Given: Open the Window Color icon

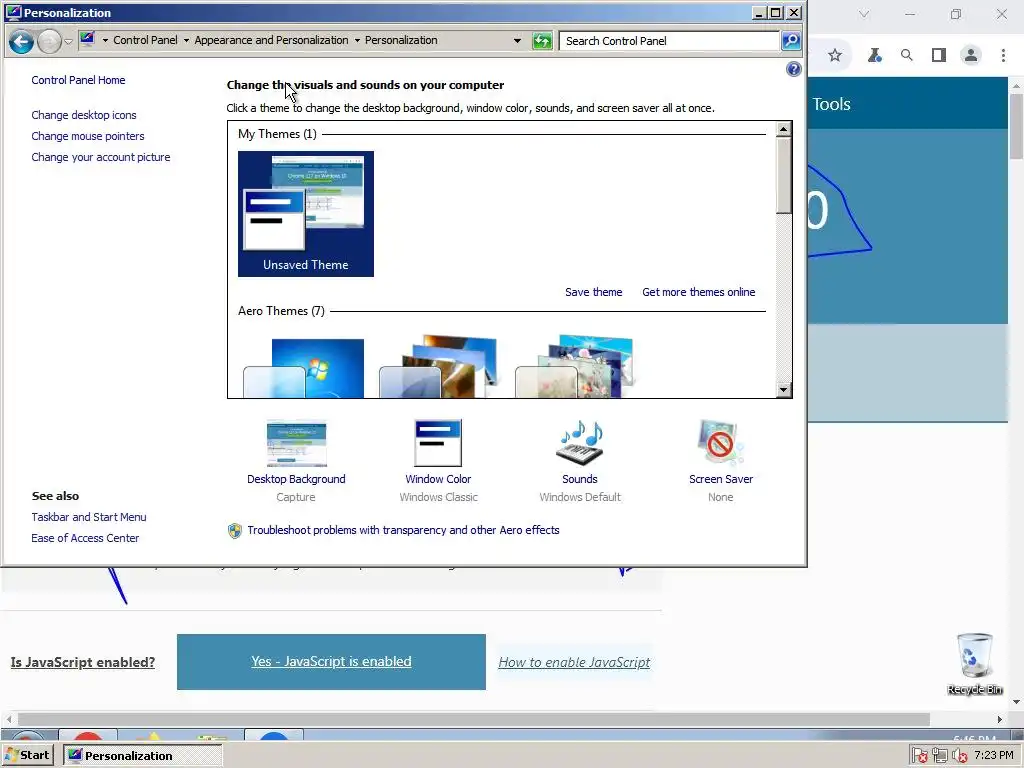Looking at the screenshot, I should [x=438, y=443].
